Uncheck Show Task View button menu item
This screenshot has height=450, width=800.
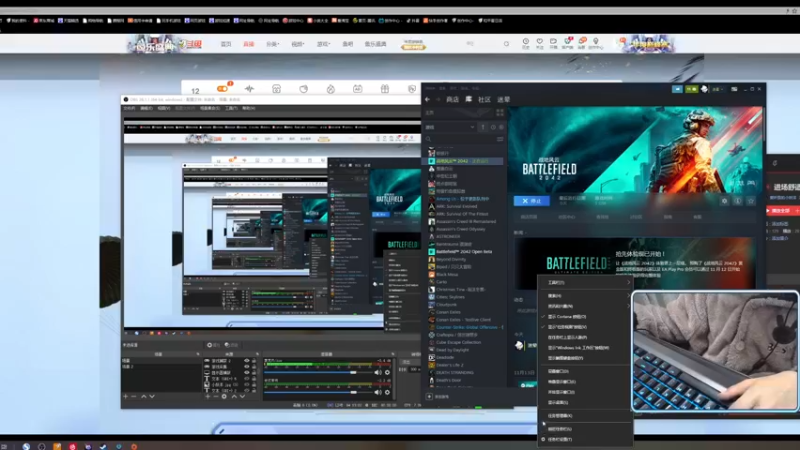click(585, 327)
